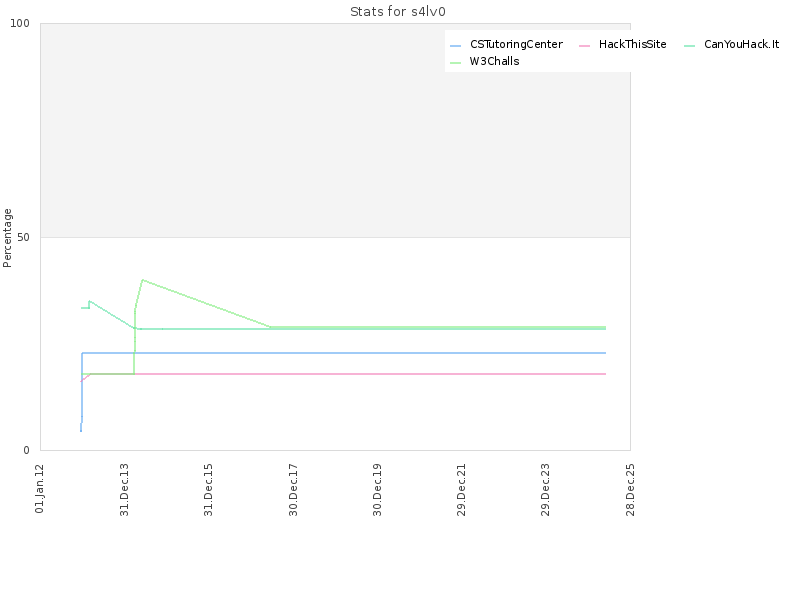Screen dimensions: 800x600
Task: Toggle the CanYouHack.It series legend label
Action: 741,45
